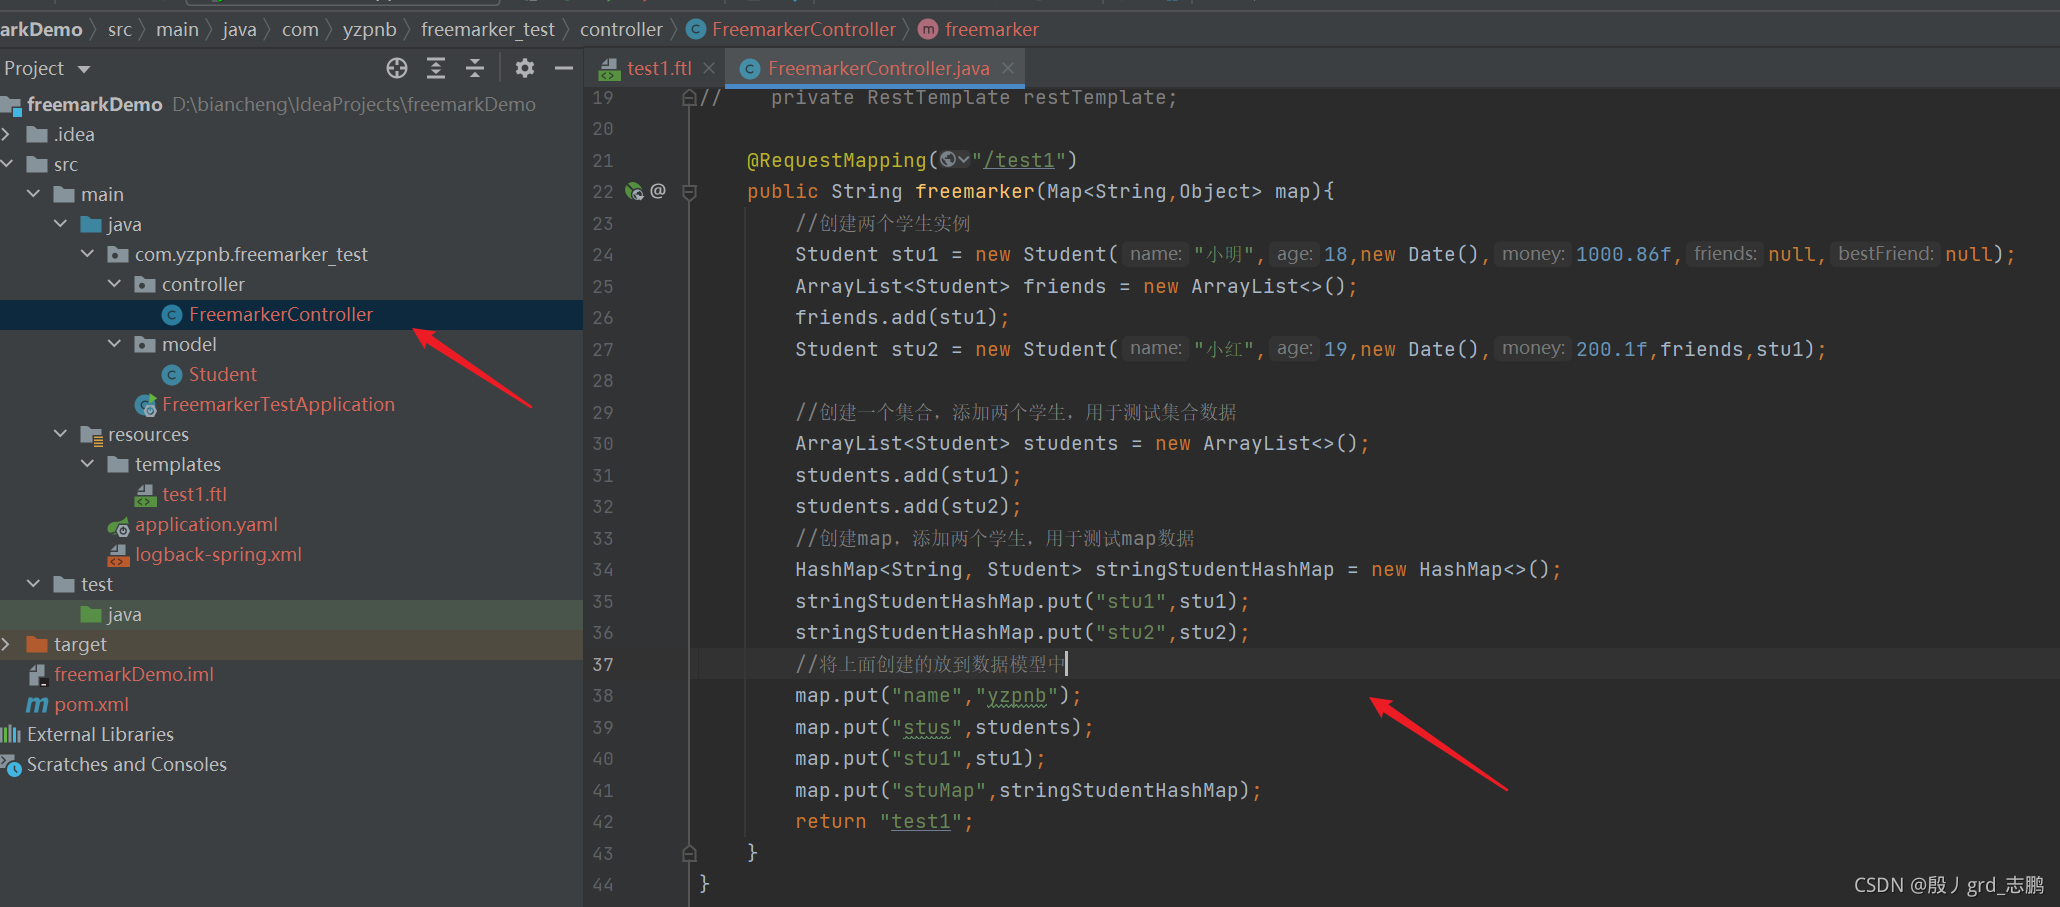
Task: Fold the freemarker method at line 22
Action: pyautogui.click(x=689, y=192)
